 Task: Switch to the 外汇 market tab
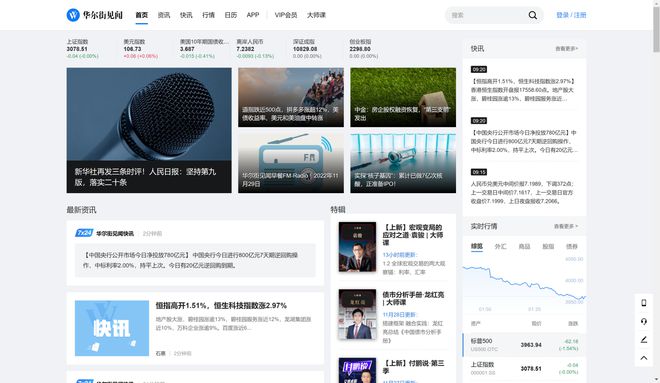[x=500, y=246]
